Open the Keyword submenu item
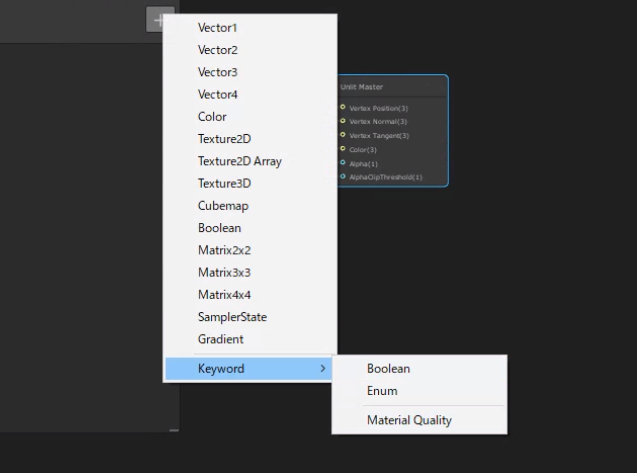This screenshot has height=473, width=637. pos(250,369)
